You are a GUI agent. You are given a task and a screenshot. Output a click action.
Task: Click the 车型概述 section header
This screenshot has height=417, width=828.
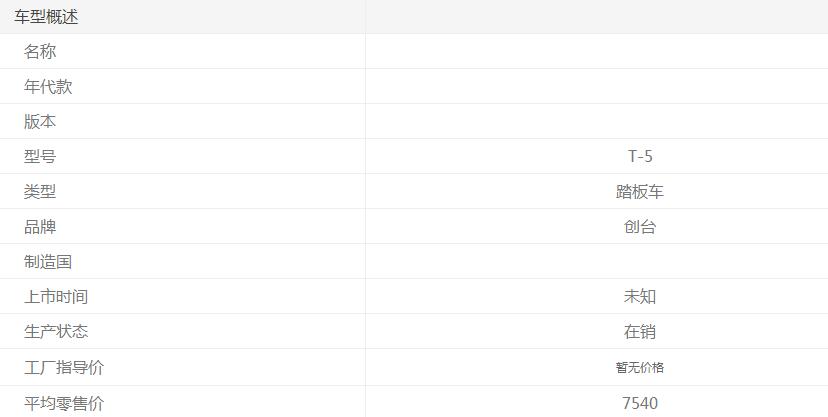click(x=46, y=17)
